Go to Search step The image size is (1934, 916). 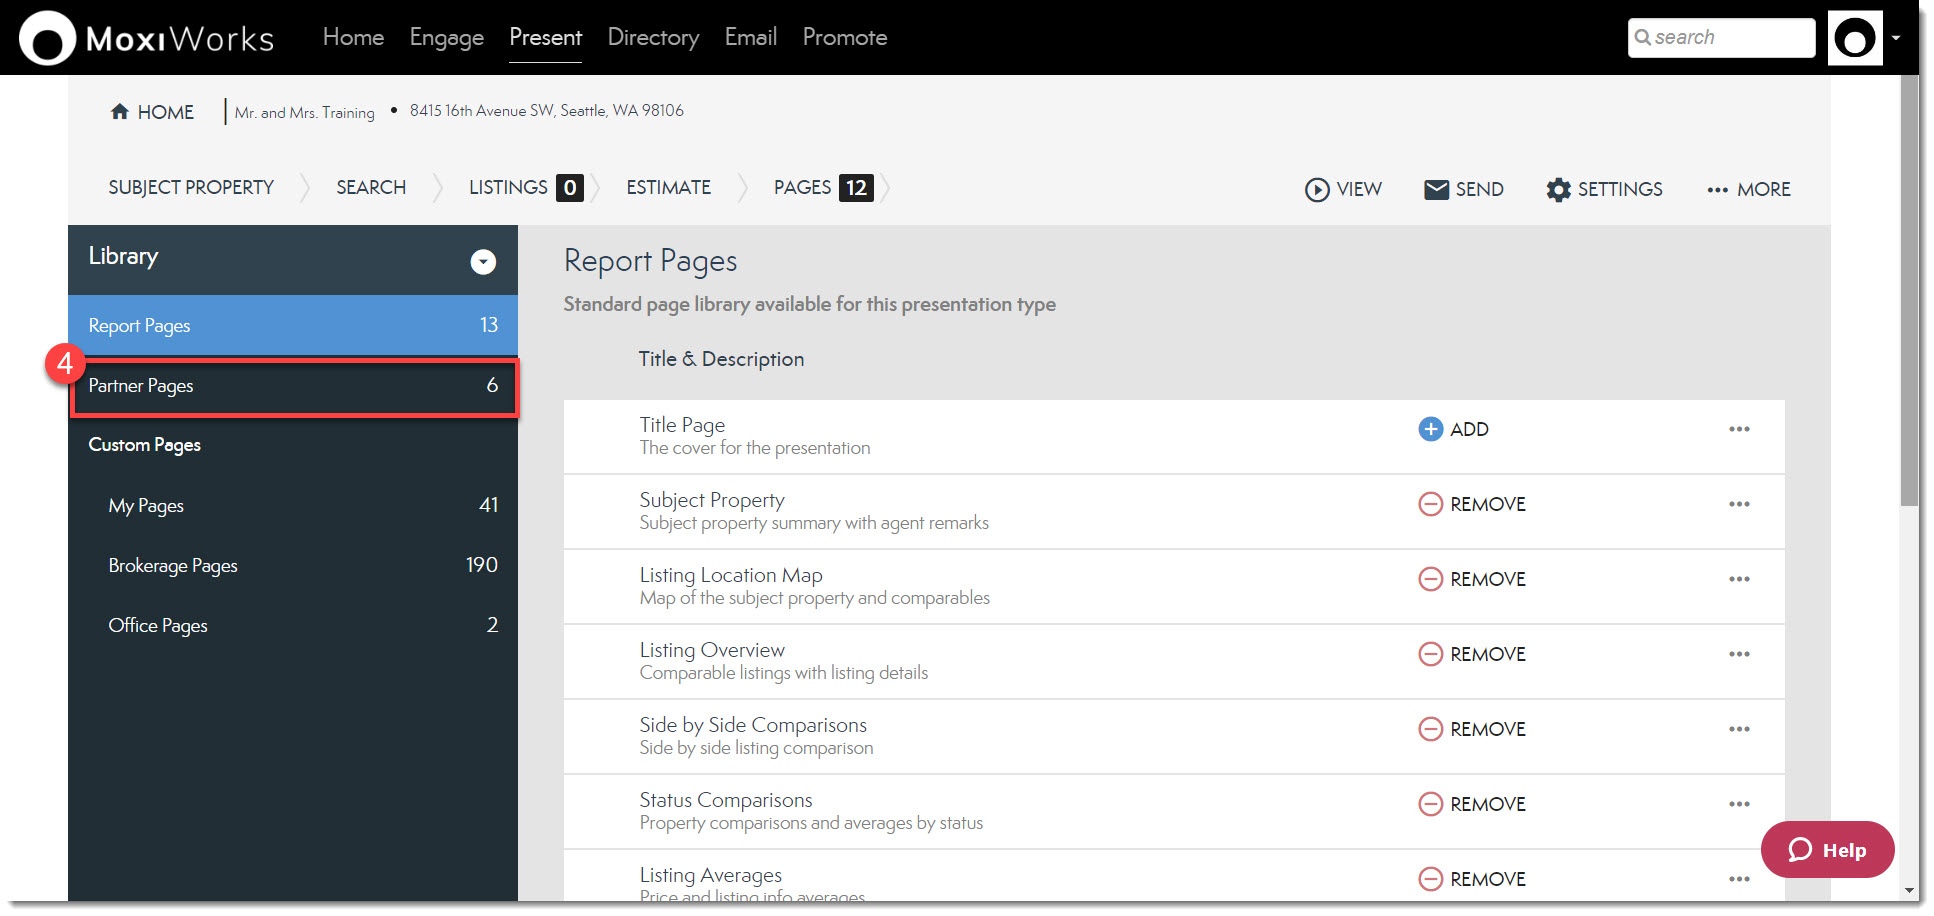pos(371,188)
